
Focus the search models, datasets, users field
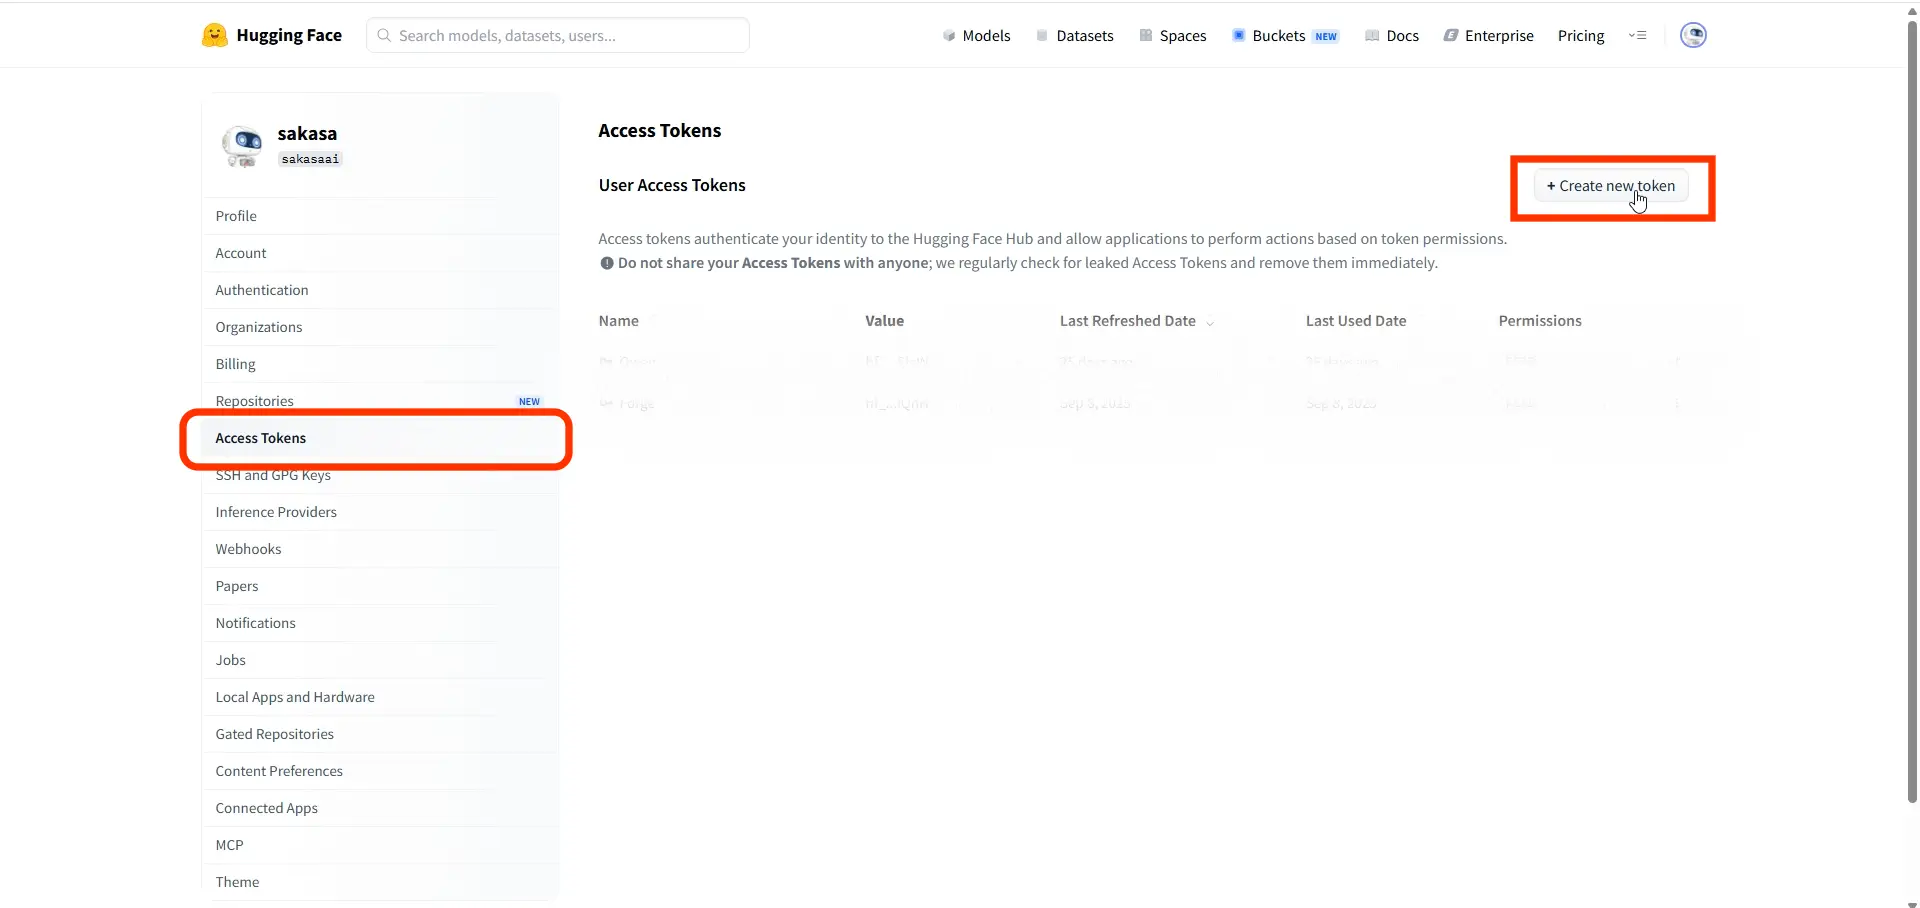(558, 35)
